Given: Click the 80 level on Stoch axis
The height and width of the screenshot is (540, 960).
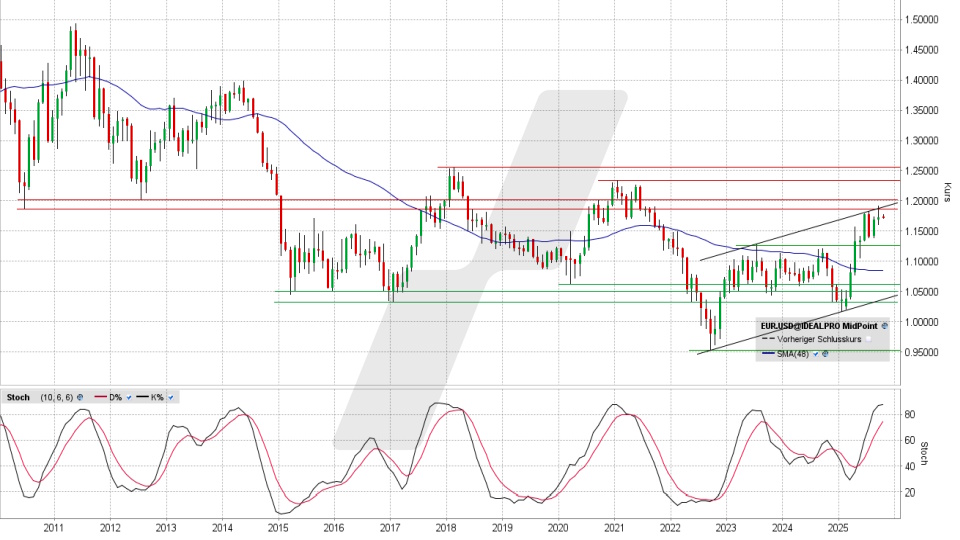Looking at the screenshot, I should (x=910, y=413).
